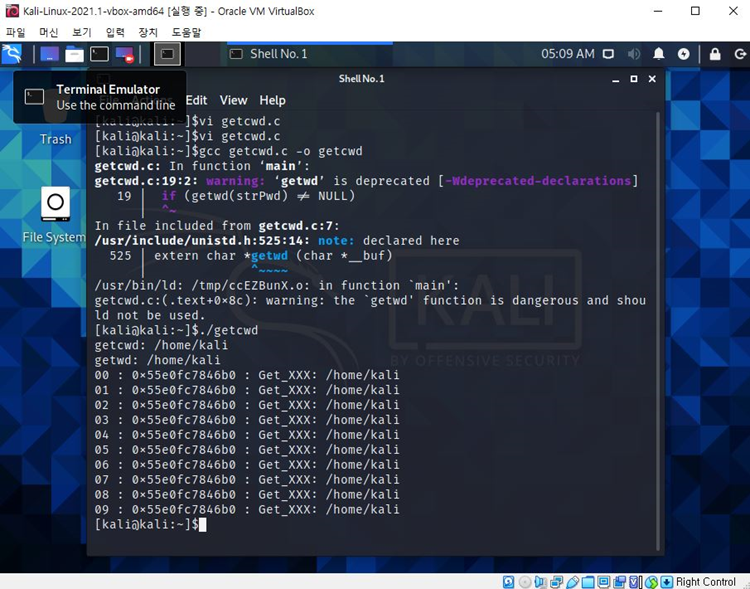Click the VirtualBox audio status icon

[540, 582]
